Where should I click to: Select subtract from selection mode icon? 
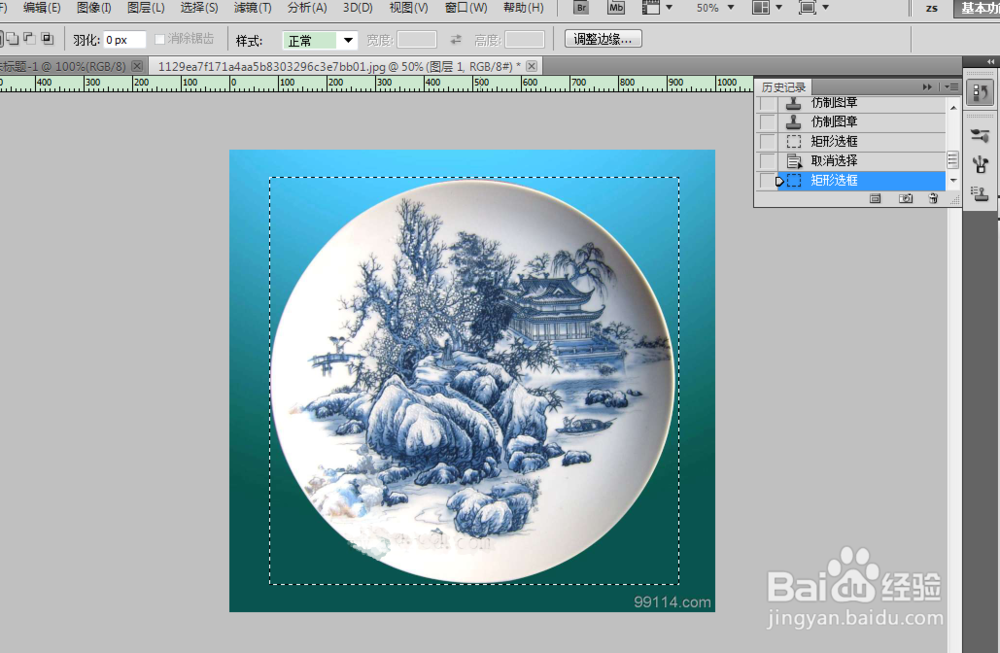click(x=29, y=39)
